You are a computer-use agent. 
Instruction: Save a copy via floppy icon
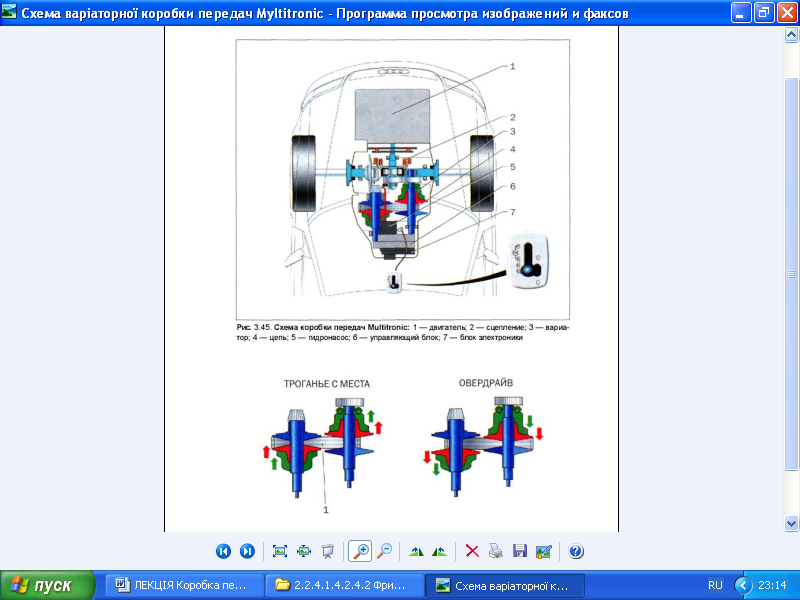tap(520, 551)
